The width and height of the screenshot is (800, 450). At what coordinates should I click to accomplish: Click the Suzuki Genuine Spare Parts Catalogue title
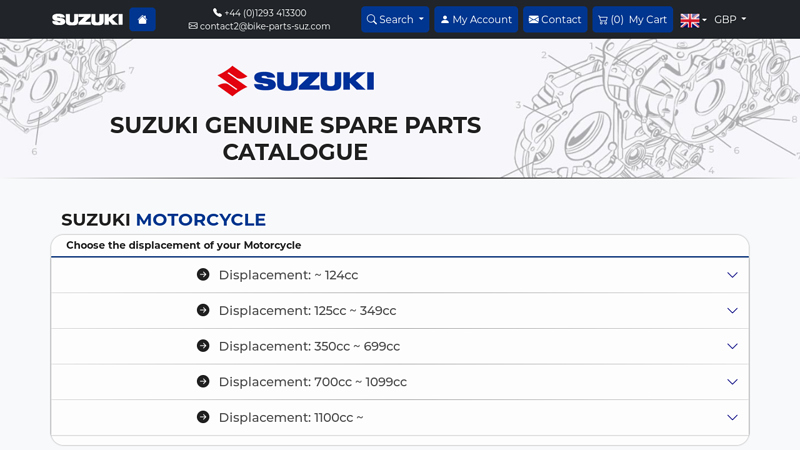[x=295, y=139]
